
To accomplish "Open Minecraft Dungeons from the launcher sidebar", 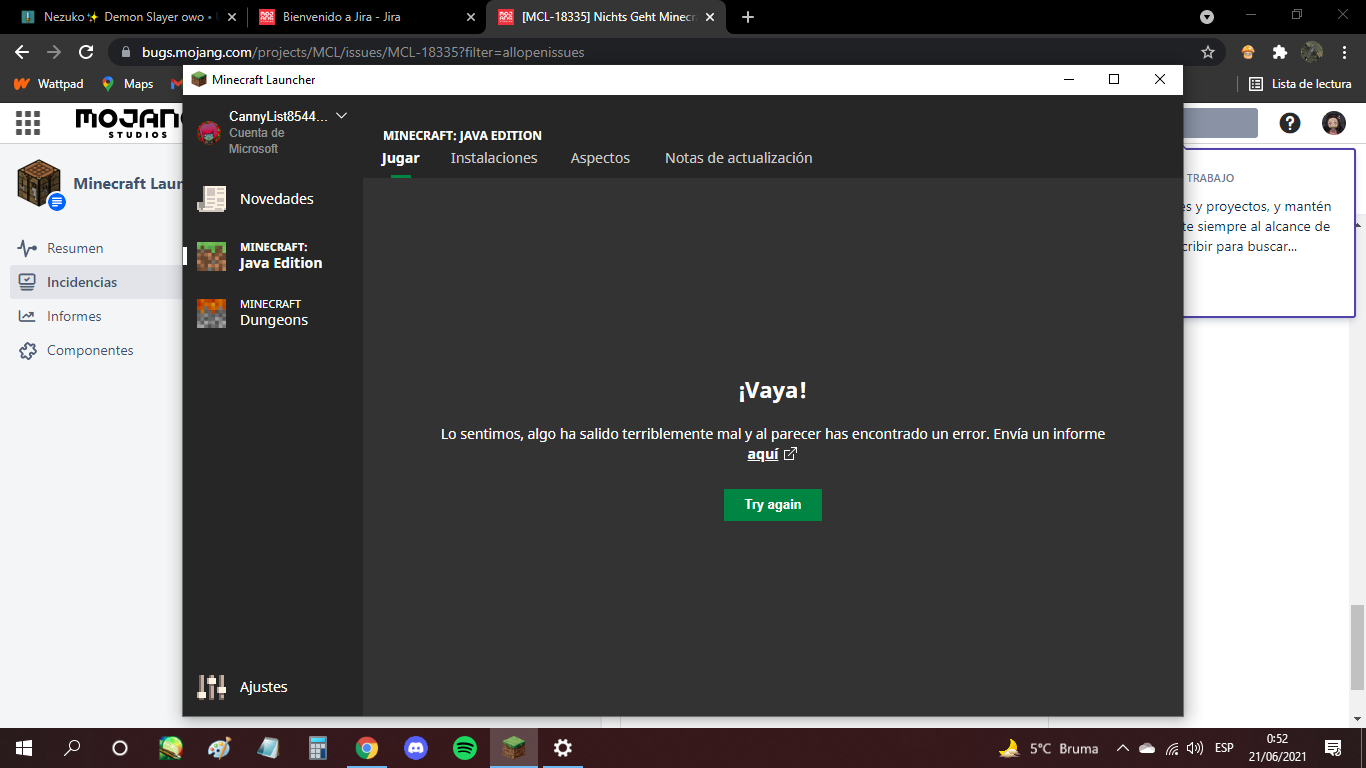I will point(272,313).
